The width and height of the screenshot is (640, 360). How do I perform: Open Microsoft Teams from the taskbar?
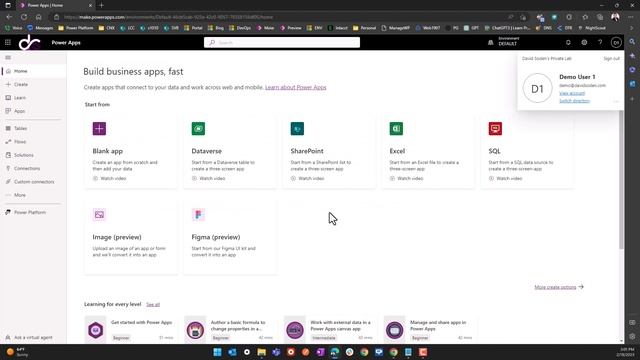[x=276, y=352]
